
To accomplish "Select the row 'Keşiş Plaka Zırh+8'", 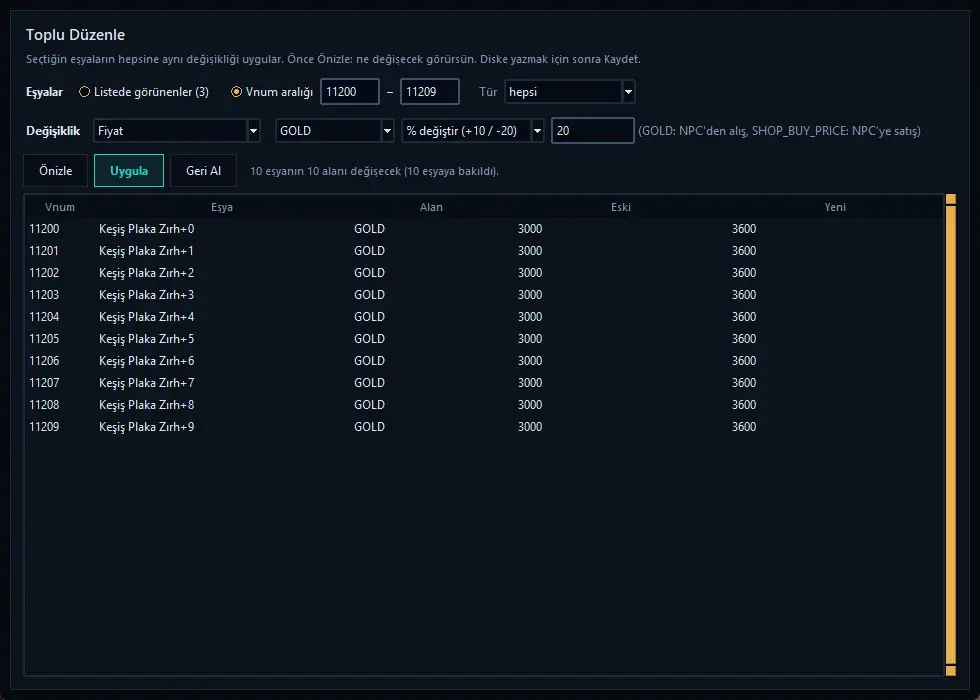I will pyautogui.click(x=484, y=404).
